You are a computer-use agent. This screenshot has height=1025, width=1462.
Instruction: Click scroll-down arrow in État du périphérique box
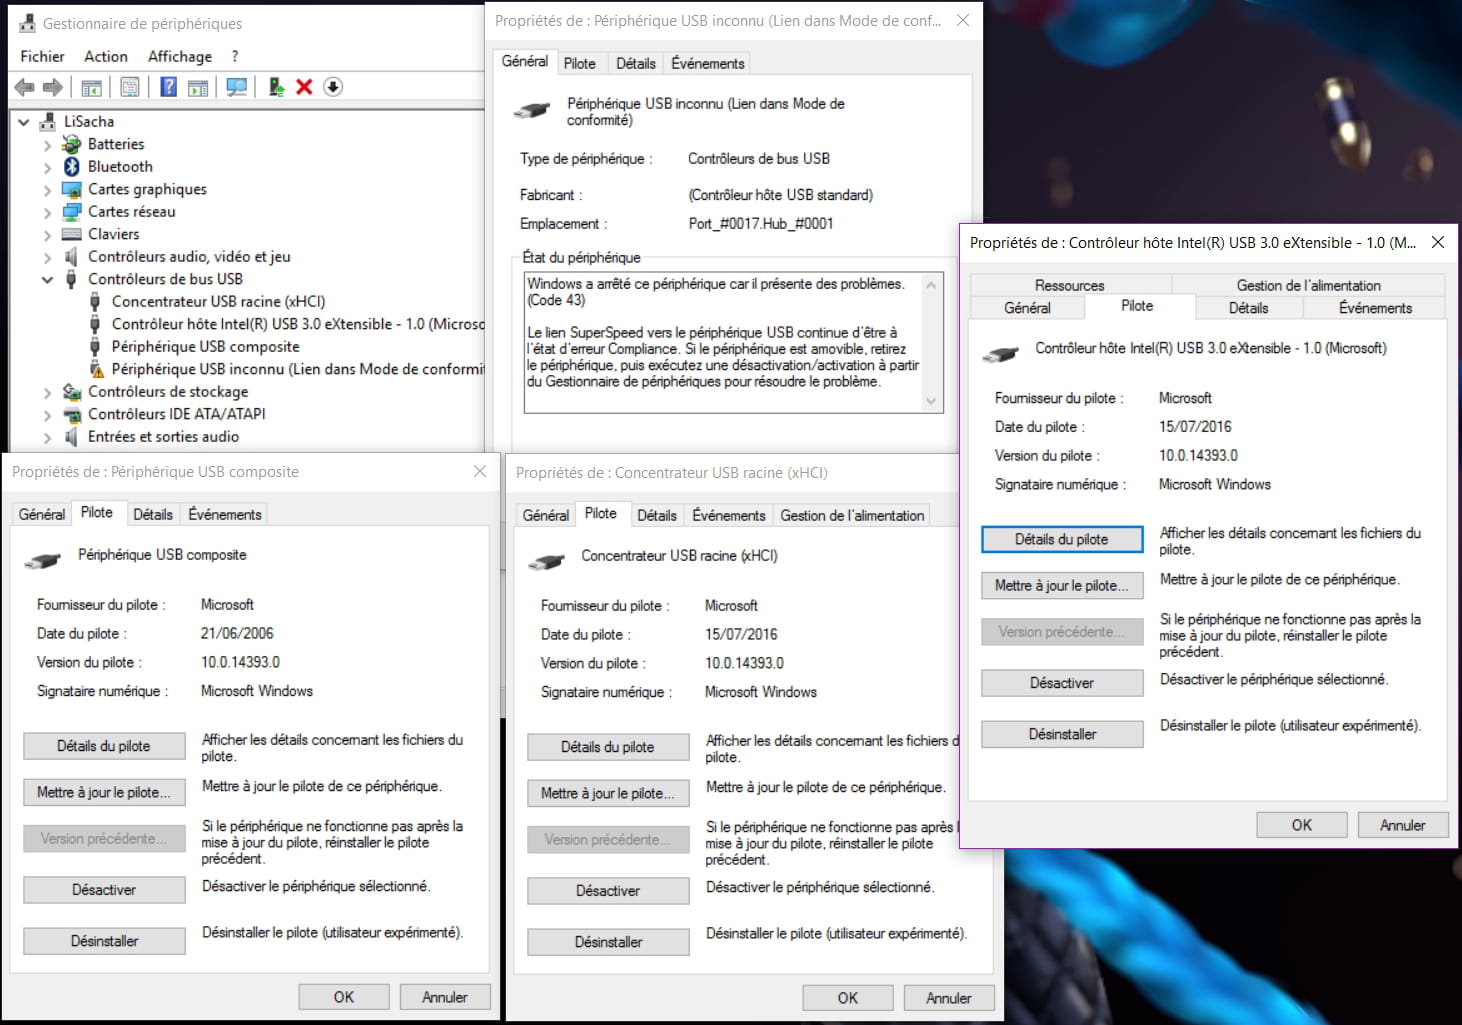(931, 401)
